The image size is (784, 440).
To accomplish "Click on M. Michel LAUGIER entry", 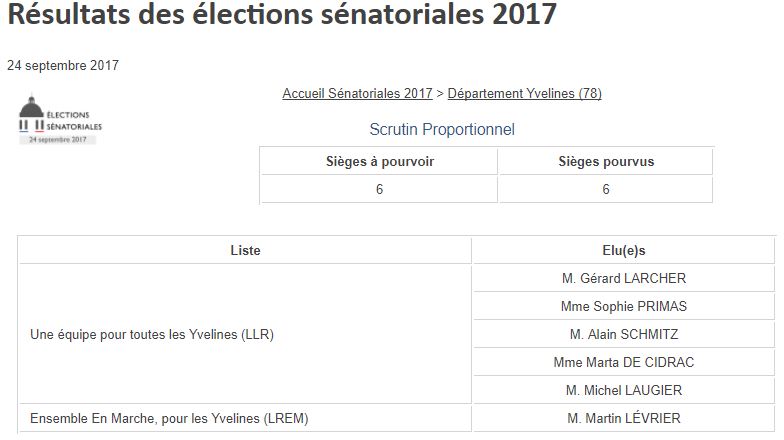I will 624,390.
